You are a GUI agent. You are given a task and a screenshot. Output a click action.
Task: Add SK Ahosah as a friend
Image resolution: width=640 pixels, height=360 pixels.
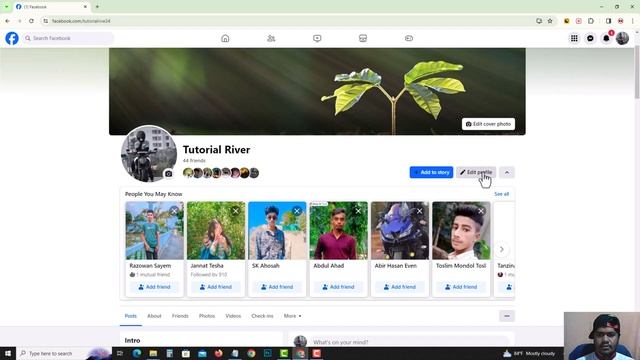point(277,287)
